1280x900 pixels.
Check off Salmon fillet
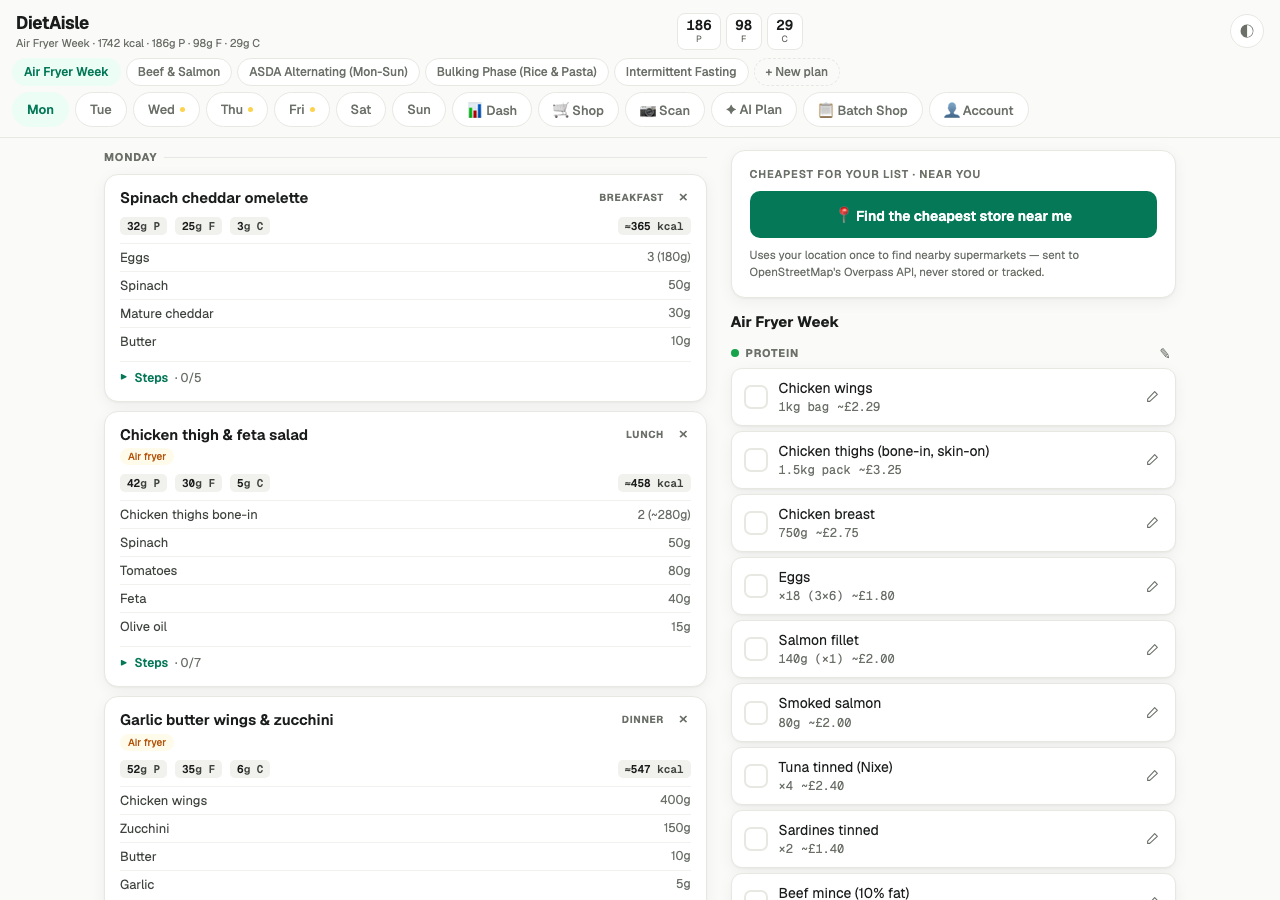point(756,649)
